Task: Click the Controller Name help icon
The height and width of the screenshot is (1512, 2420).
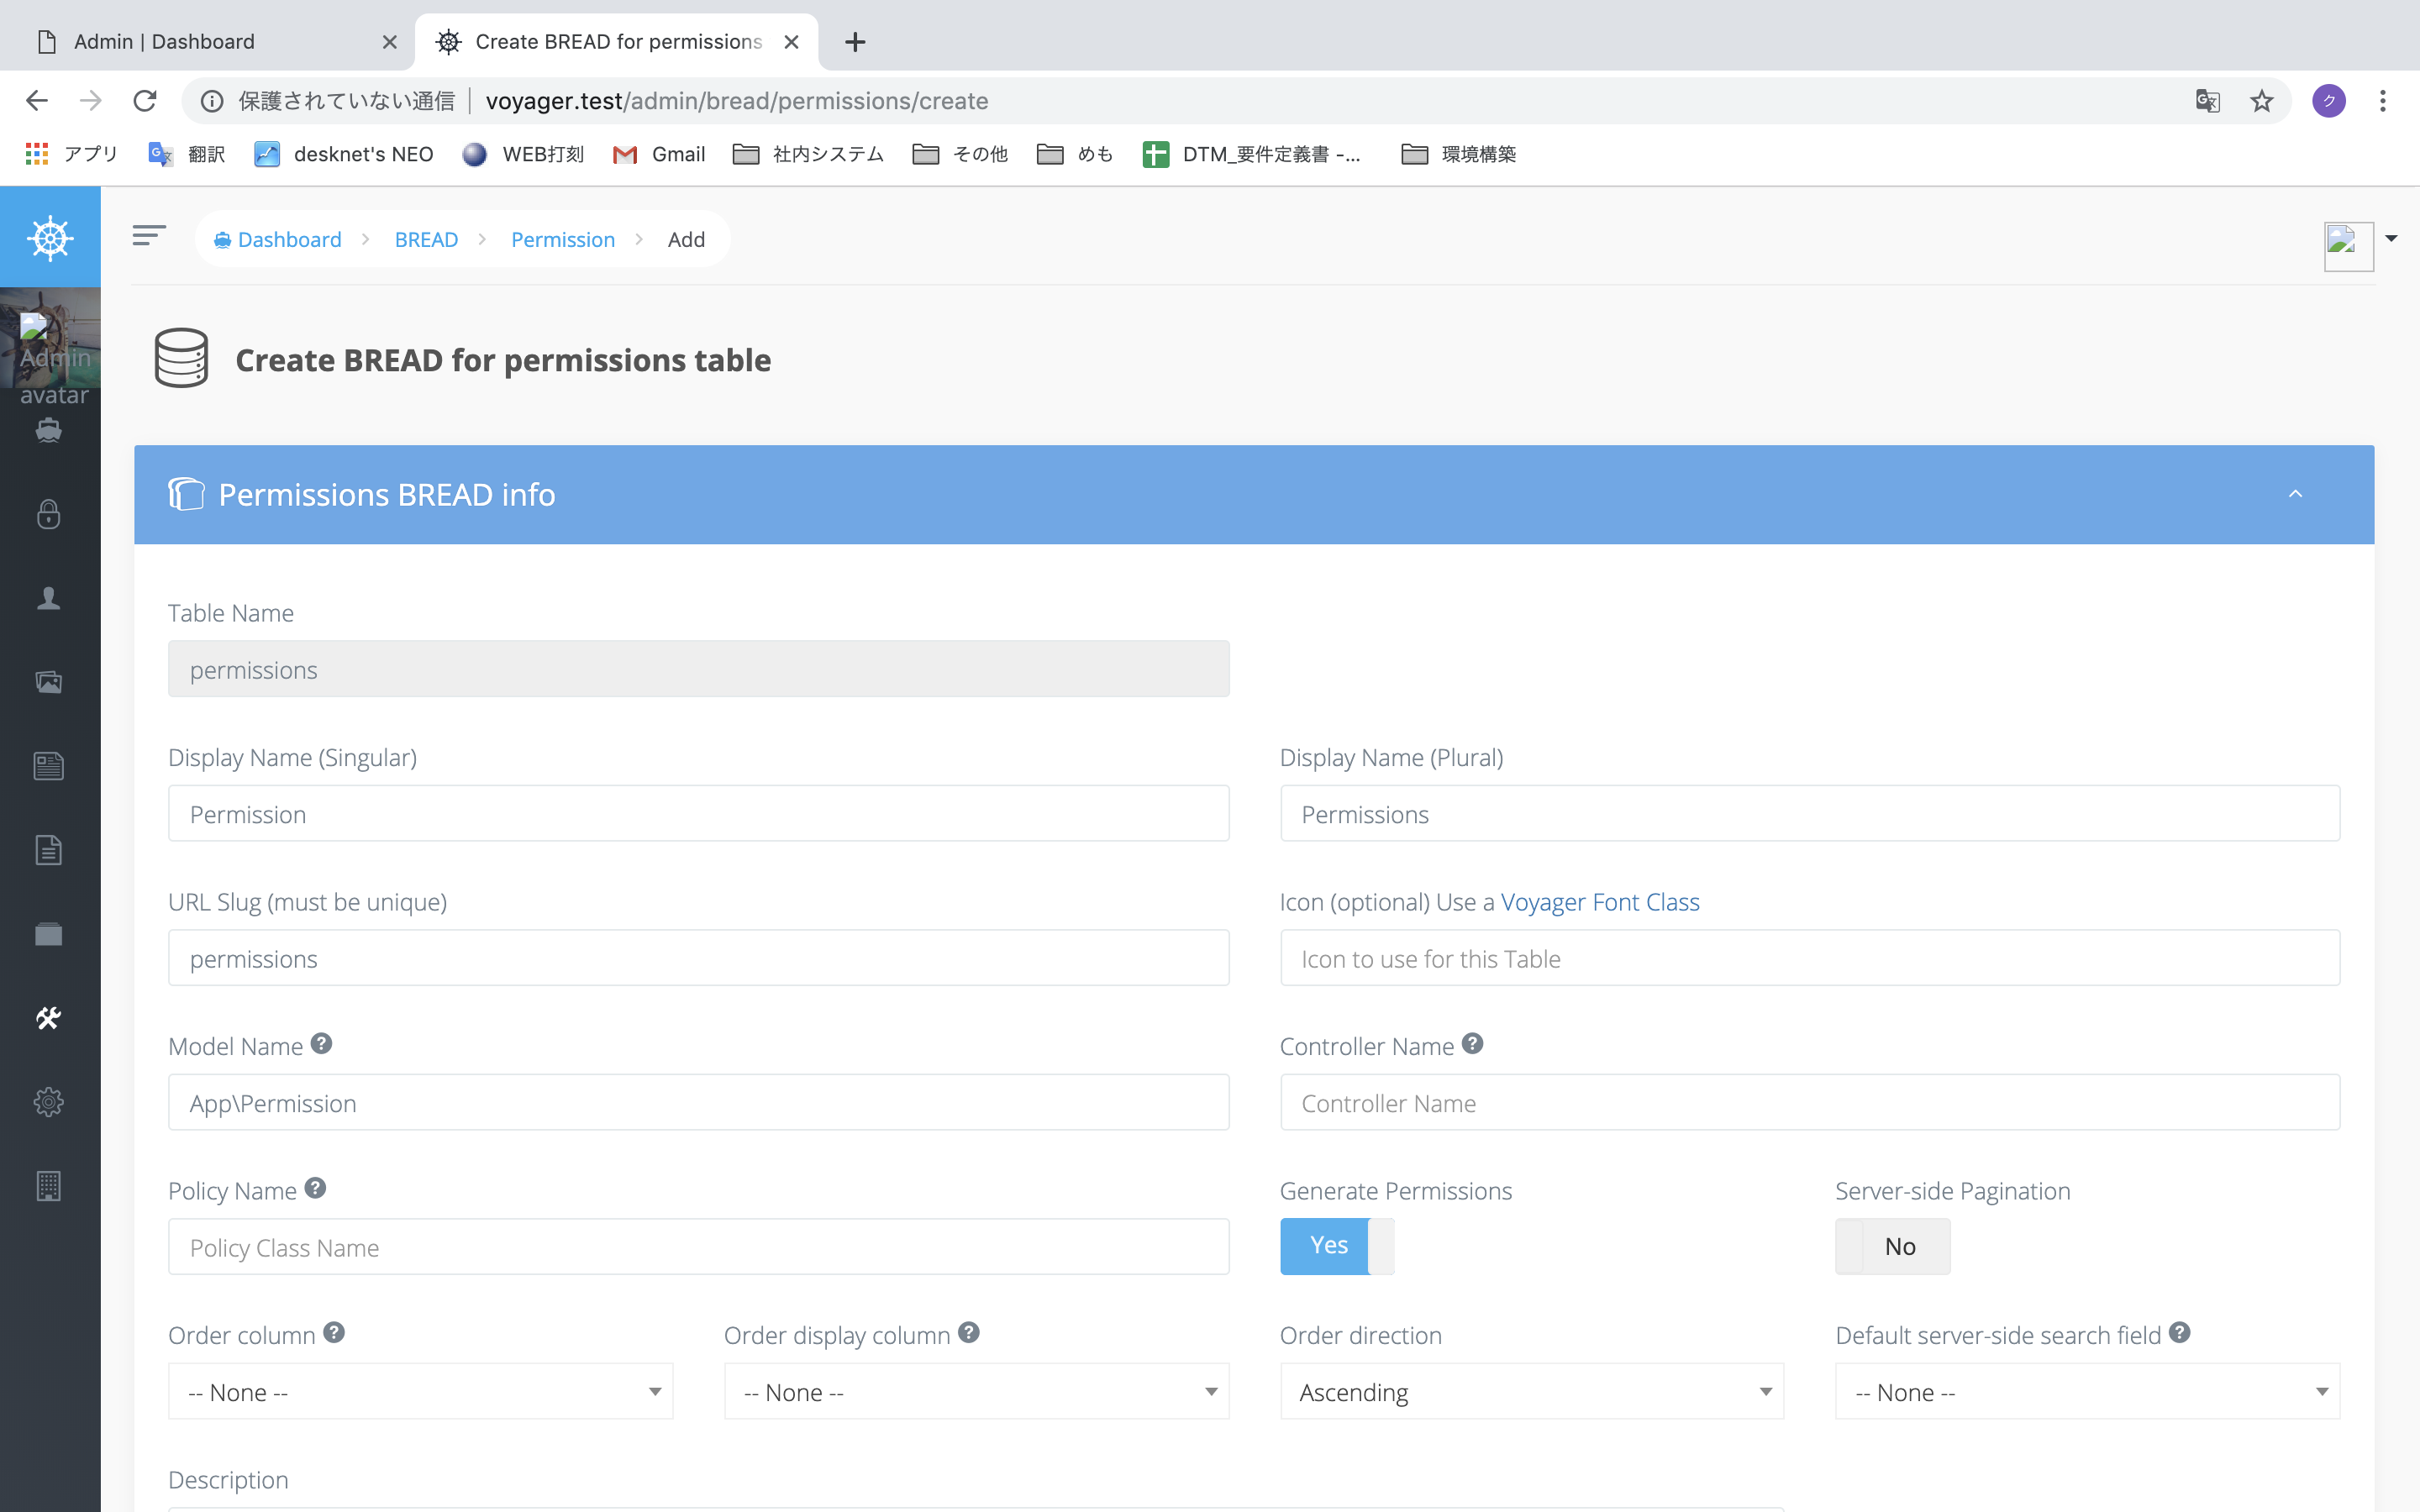Action: pos(1472,1044)
